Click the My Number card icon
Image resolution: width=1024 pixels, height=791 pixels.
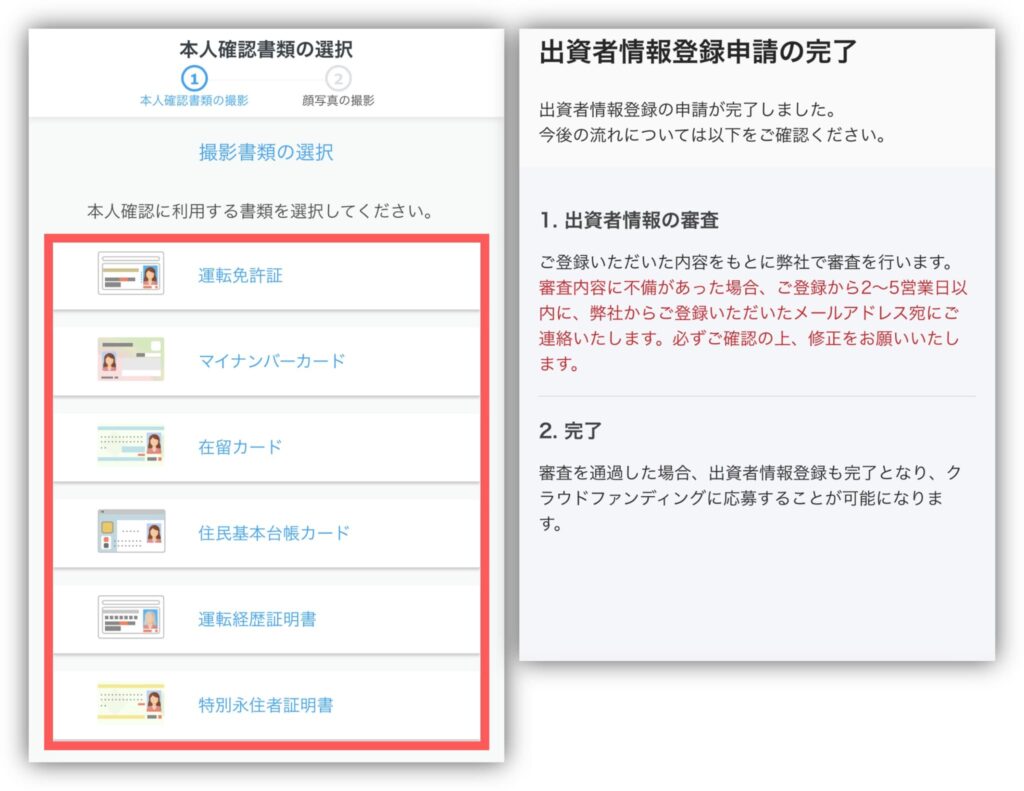131,360
